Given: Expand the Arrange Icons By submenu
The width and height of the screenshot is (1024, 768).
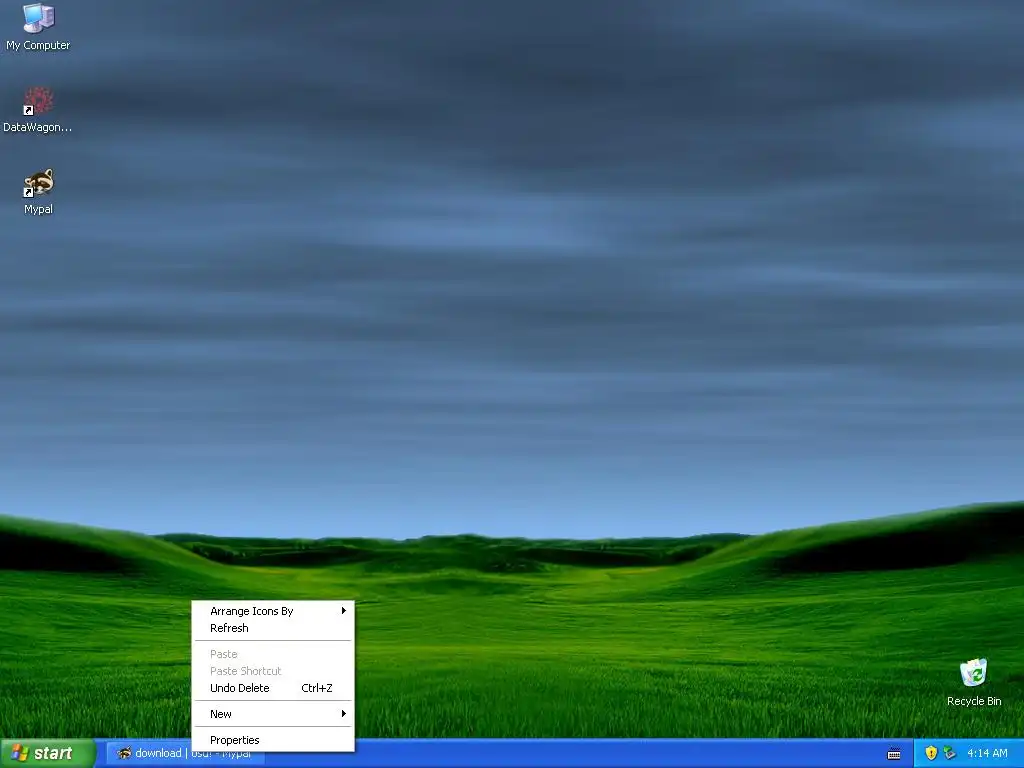Looking at the screenshot, I should coord(273,611).
